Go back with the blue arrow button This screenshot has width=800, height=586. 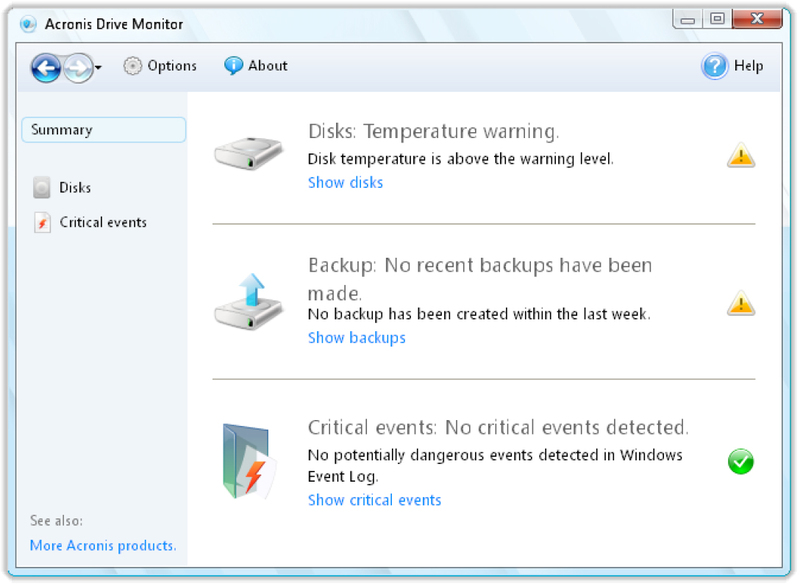[46, 67]
